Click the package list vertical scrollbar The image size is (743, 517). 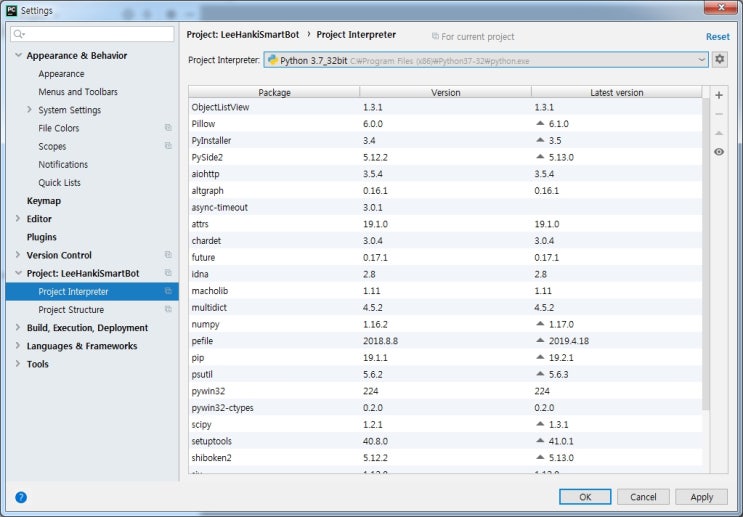tap(706, 254)
